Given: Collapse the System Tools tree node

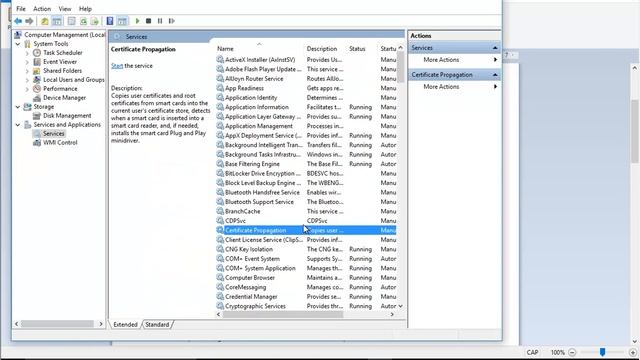Looking at the screenshot, I should tap(18, 44).
